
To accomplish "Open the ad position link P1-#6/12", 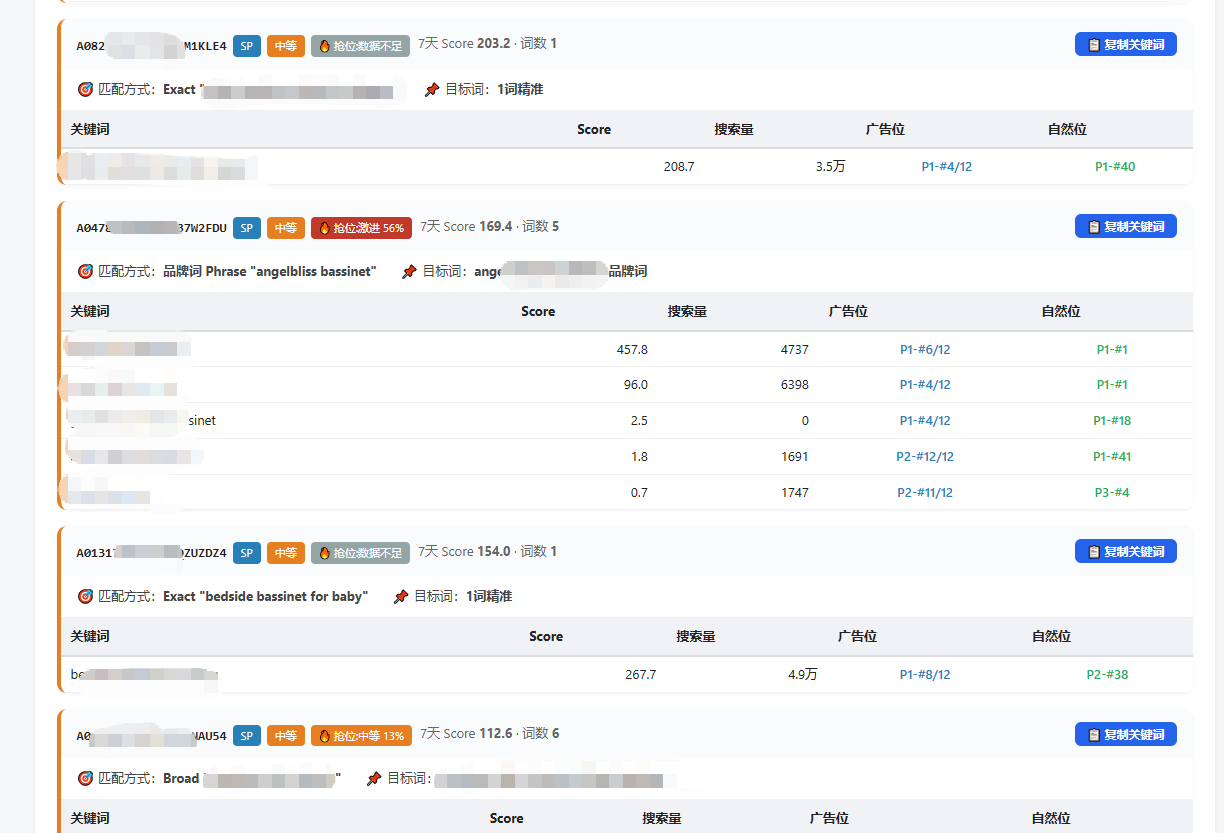I will [x=925, y=350].
